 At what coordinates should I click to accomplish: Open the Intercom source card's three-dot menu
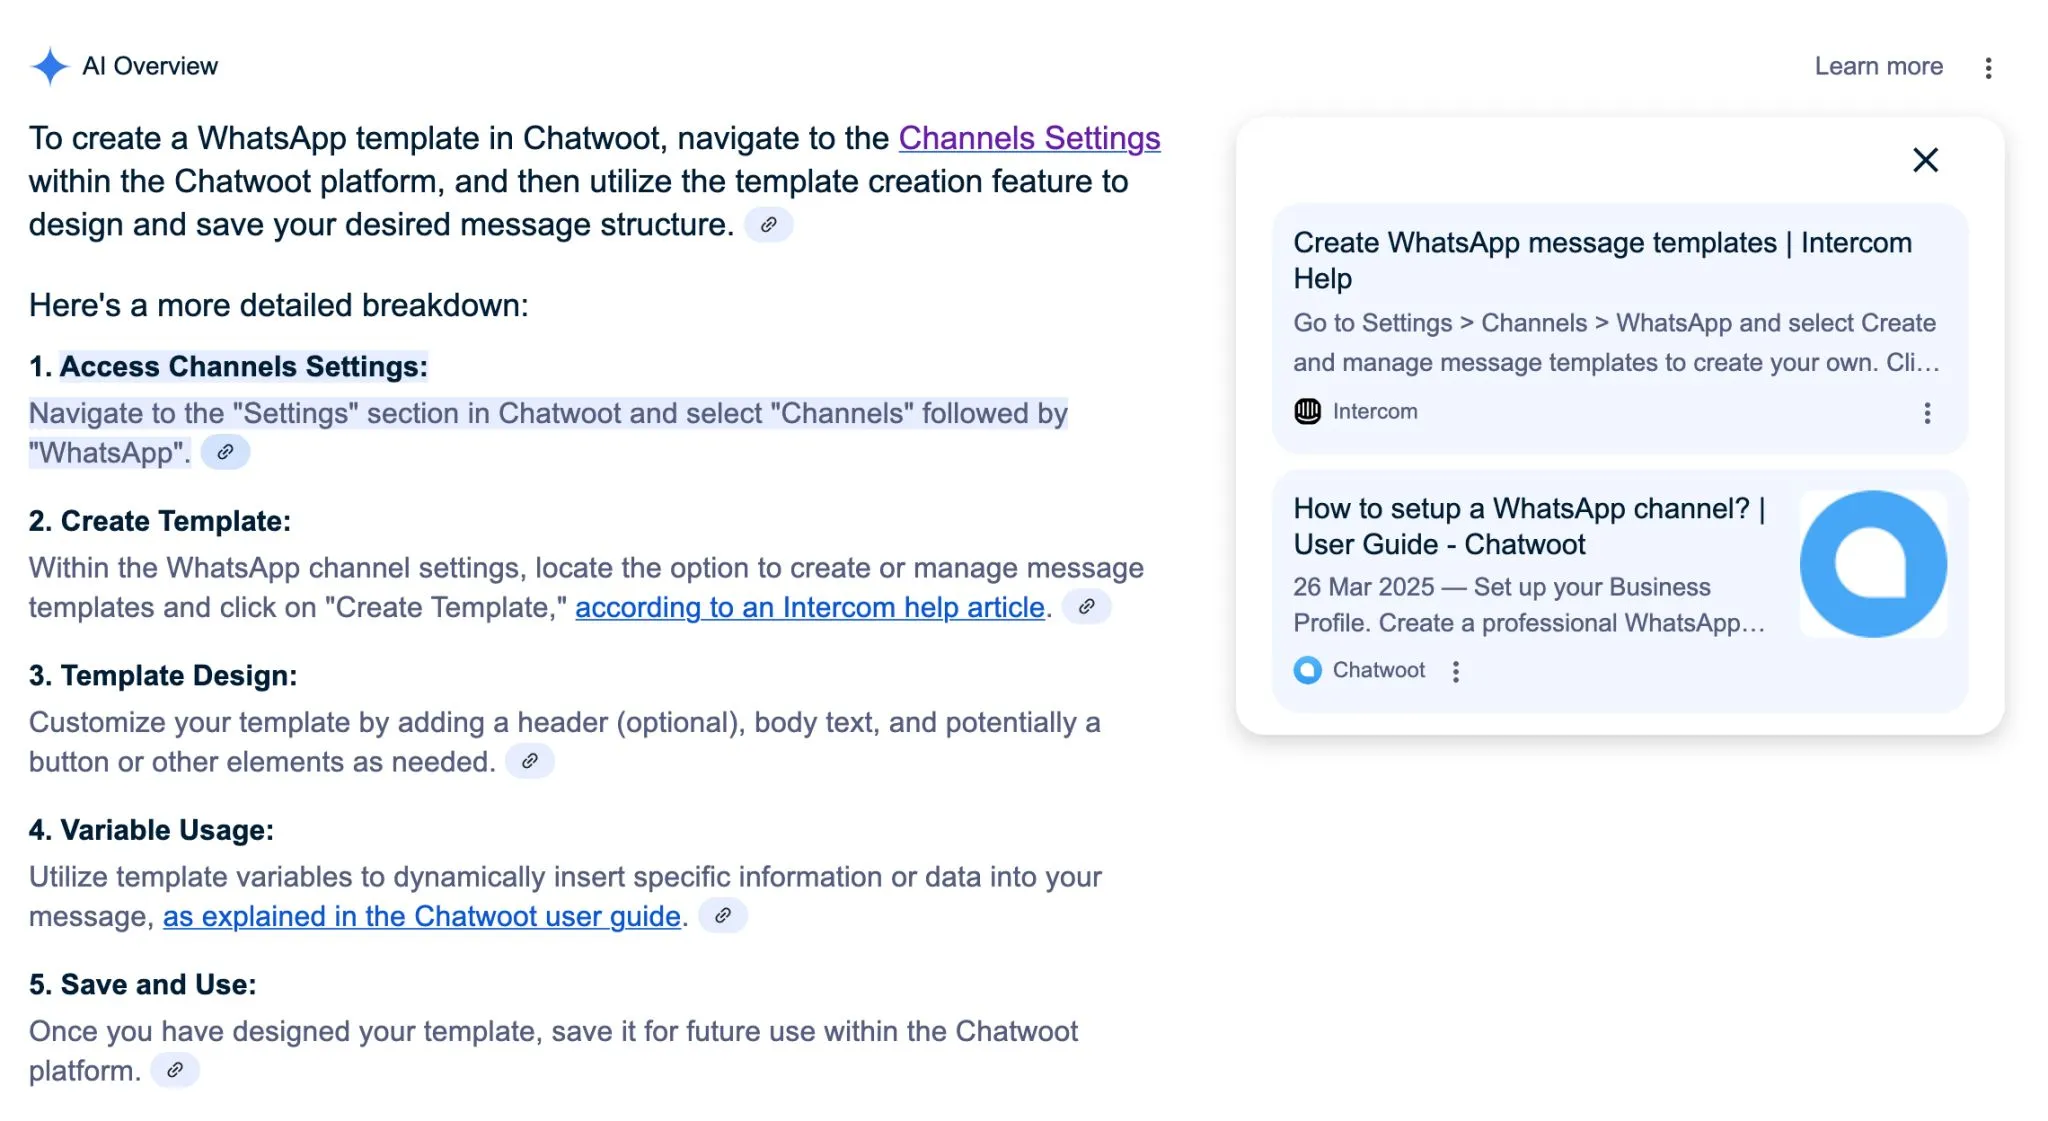tap(1927, 413)
